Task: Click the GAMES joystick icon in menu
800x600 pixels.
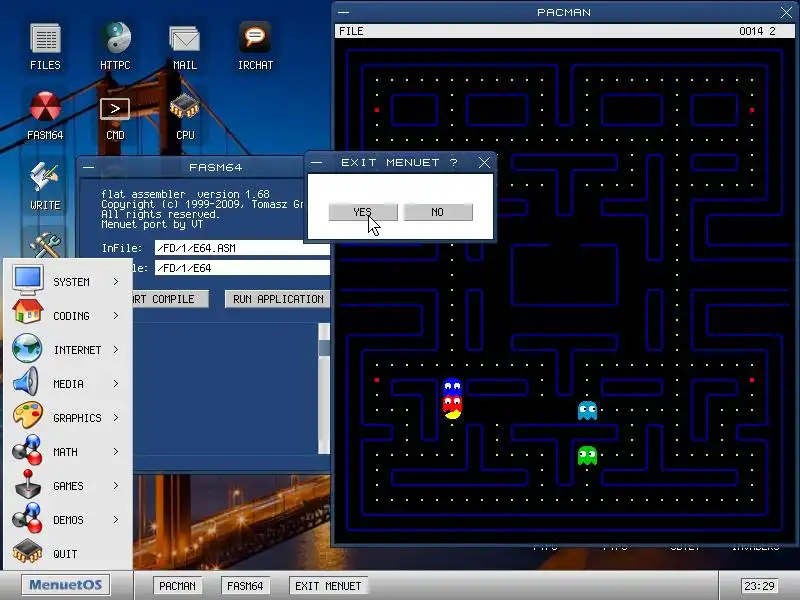Action: click(28, 484)
